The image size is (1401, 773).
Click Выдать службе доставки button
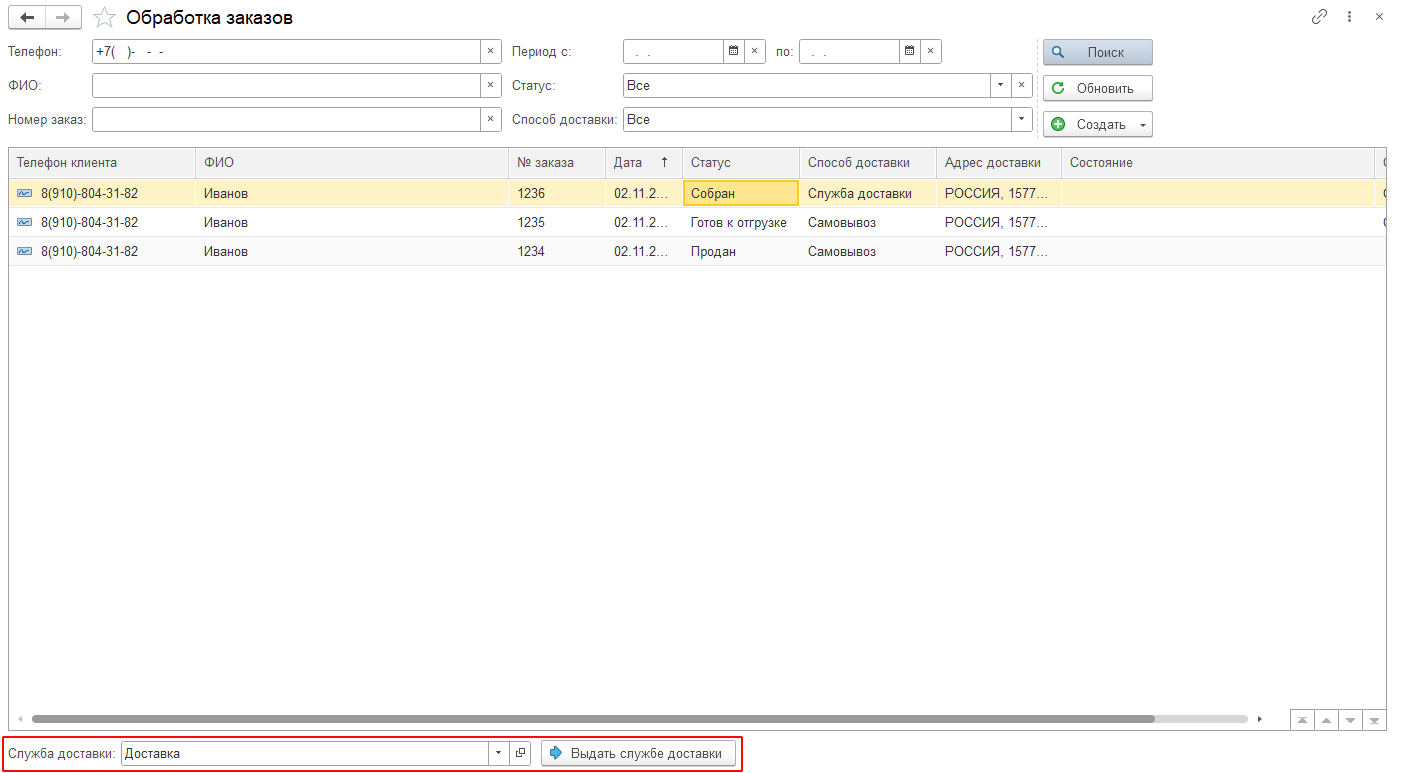639,753
